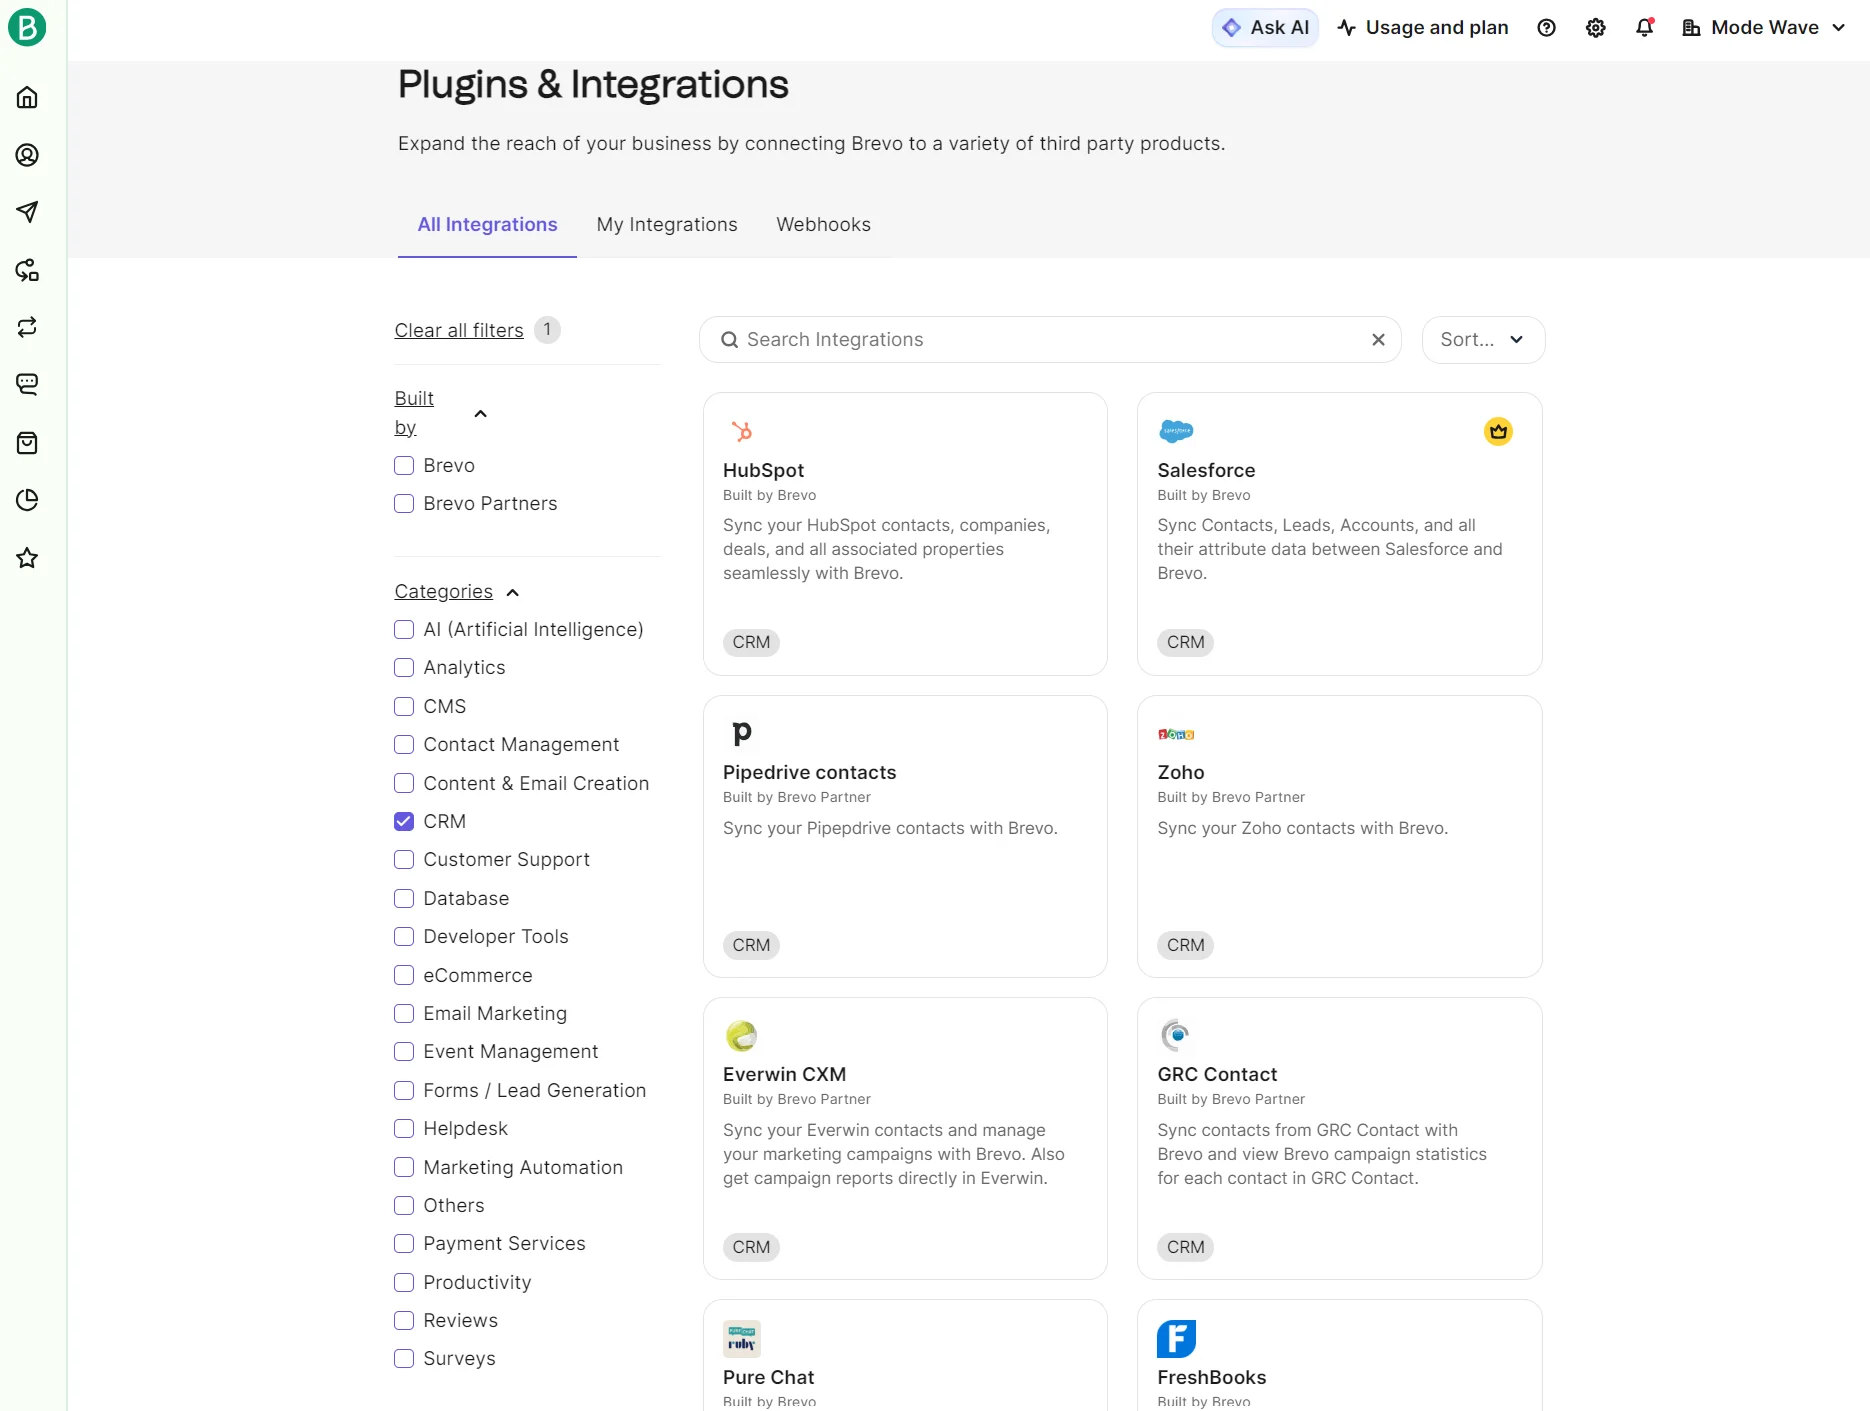Open the Automations icon in sidebar
This screenshot has height=1411, width=1870.
27,270
